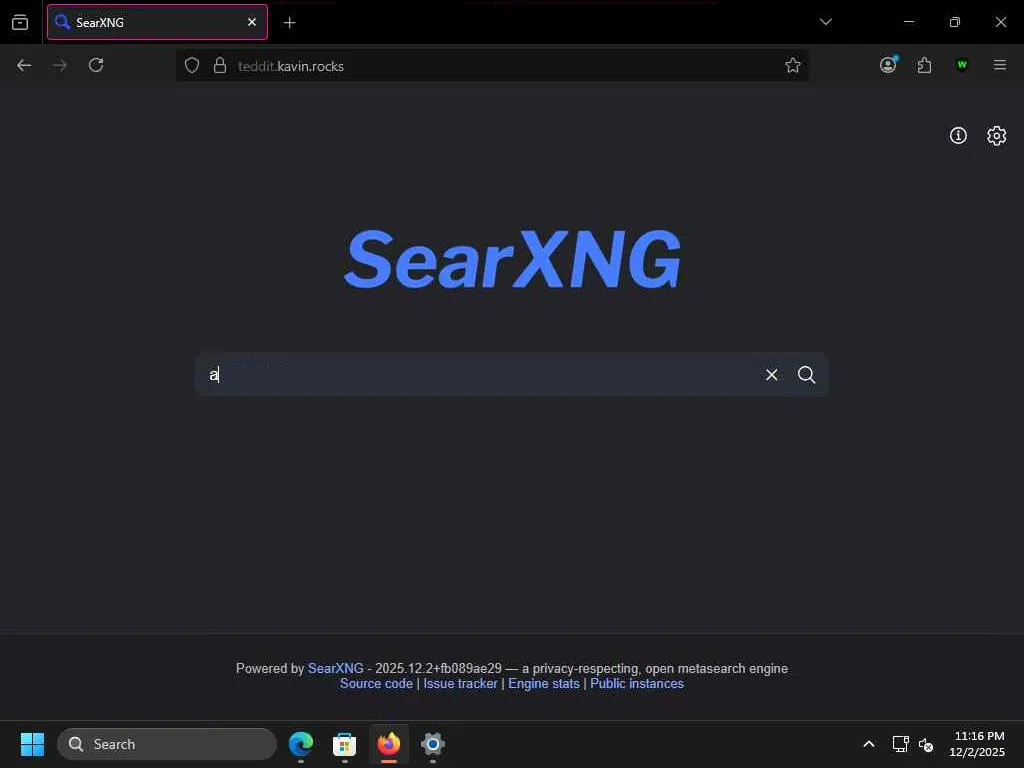Select the SearXNG browser tab

[x=157, y=22]
